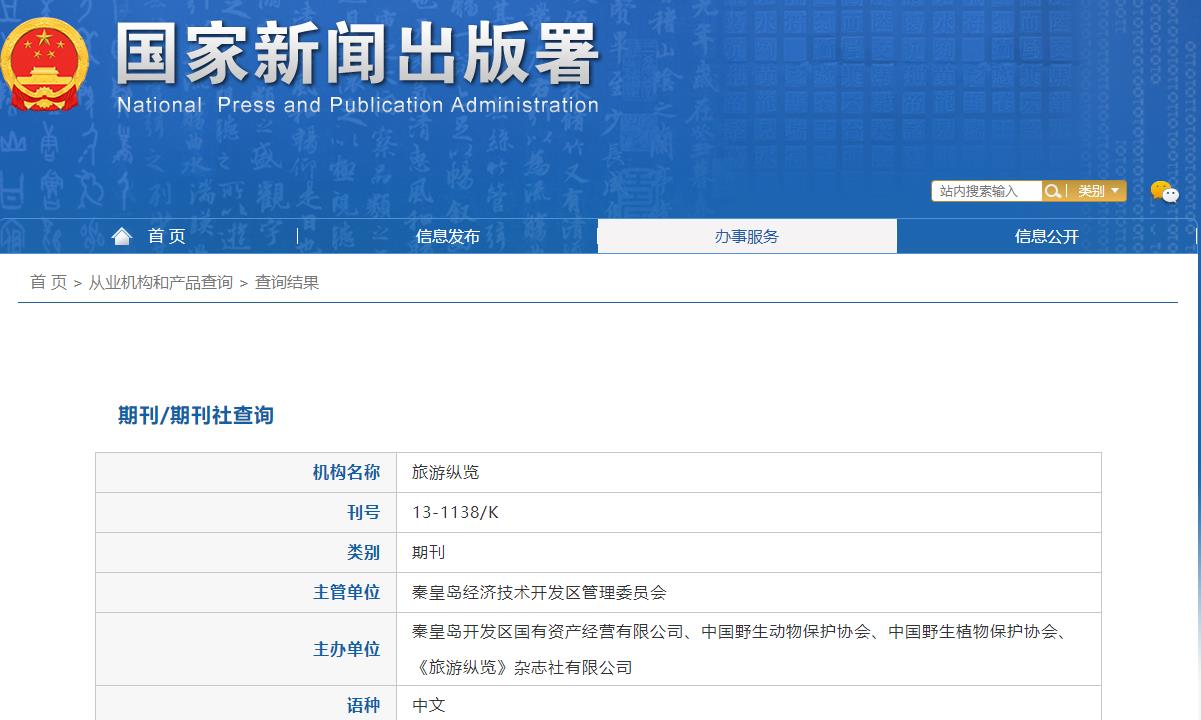Expand the 类别 category dropdown

click(x=1098, y=191)
